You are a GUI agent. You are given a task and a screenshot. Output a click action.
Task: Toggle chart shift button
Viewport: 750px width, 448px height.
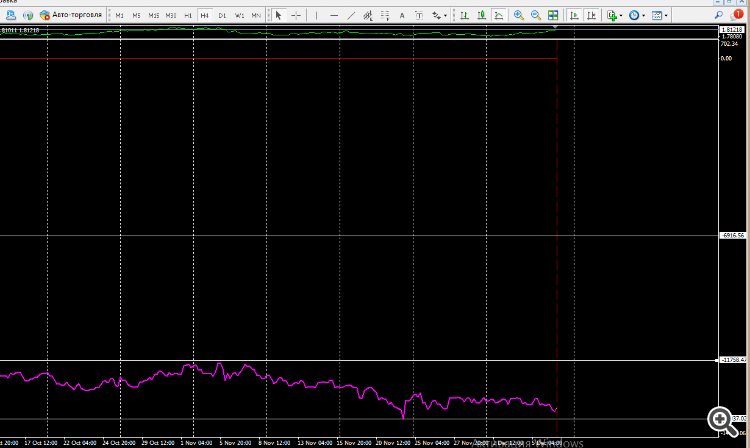592,16
